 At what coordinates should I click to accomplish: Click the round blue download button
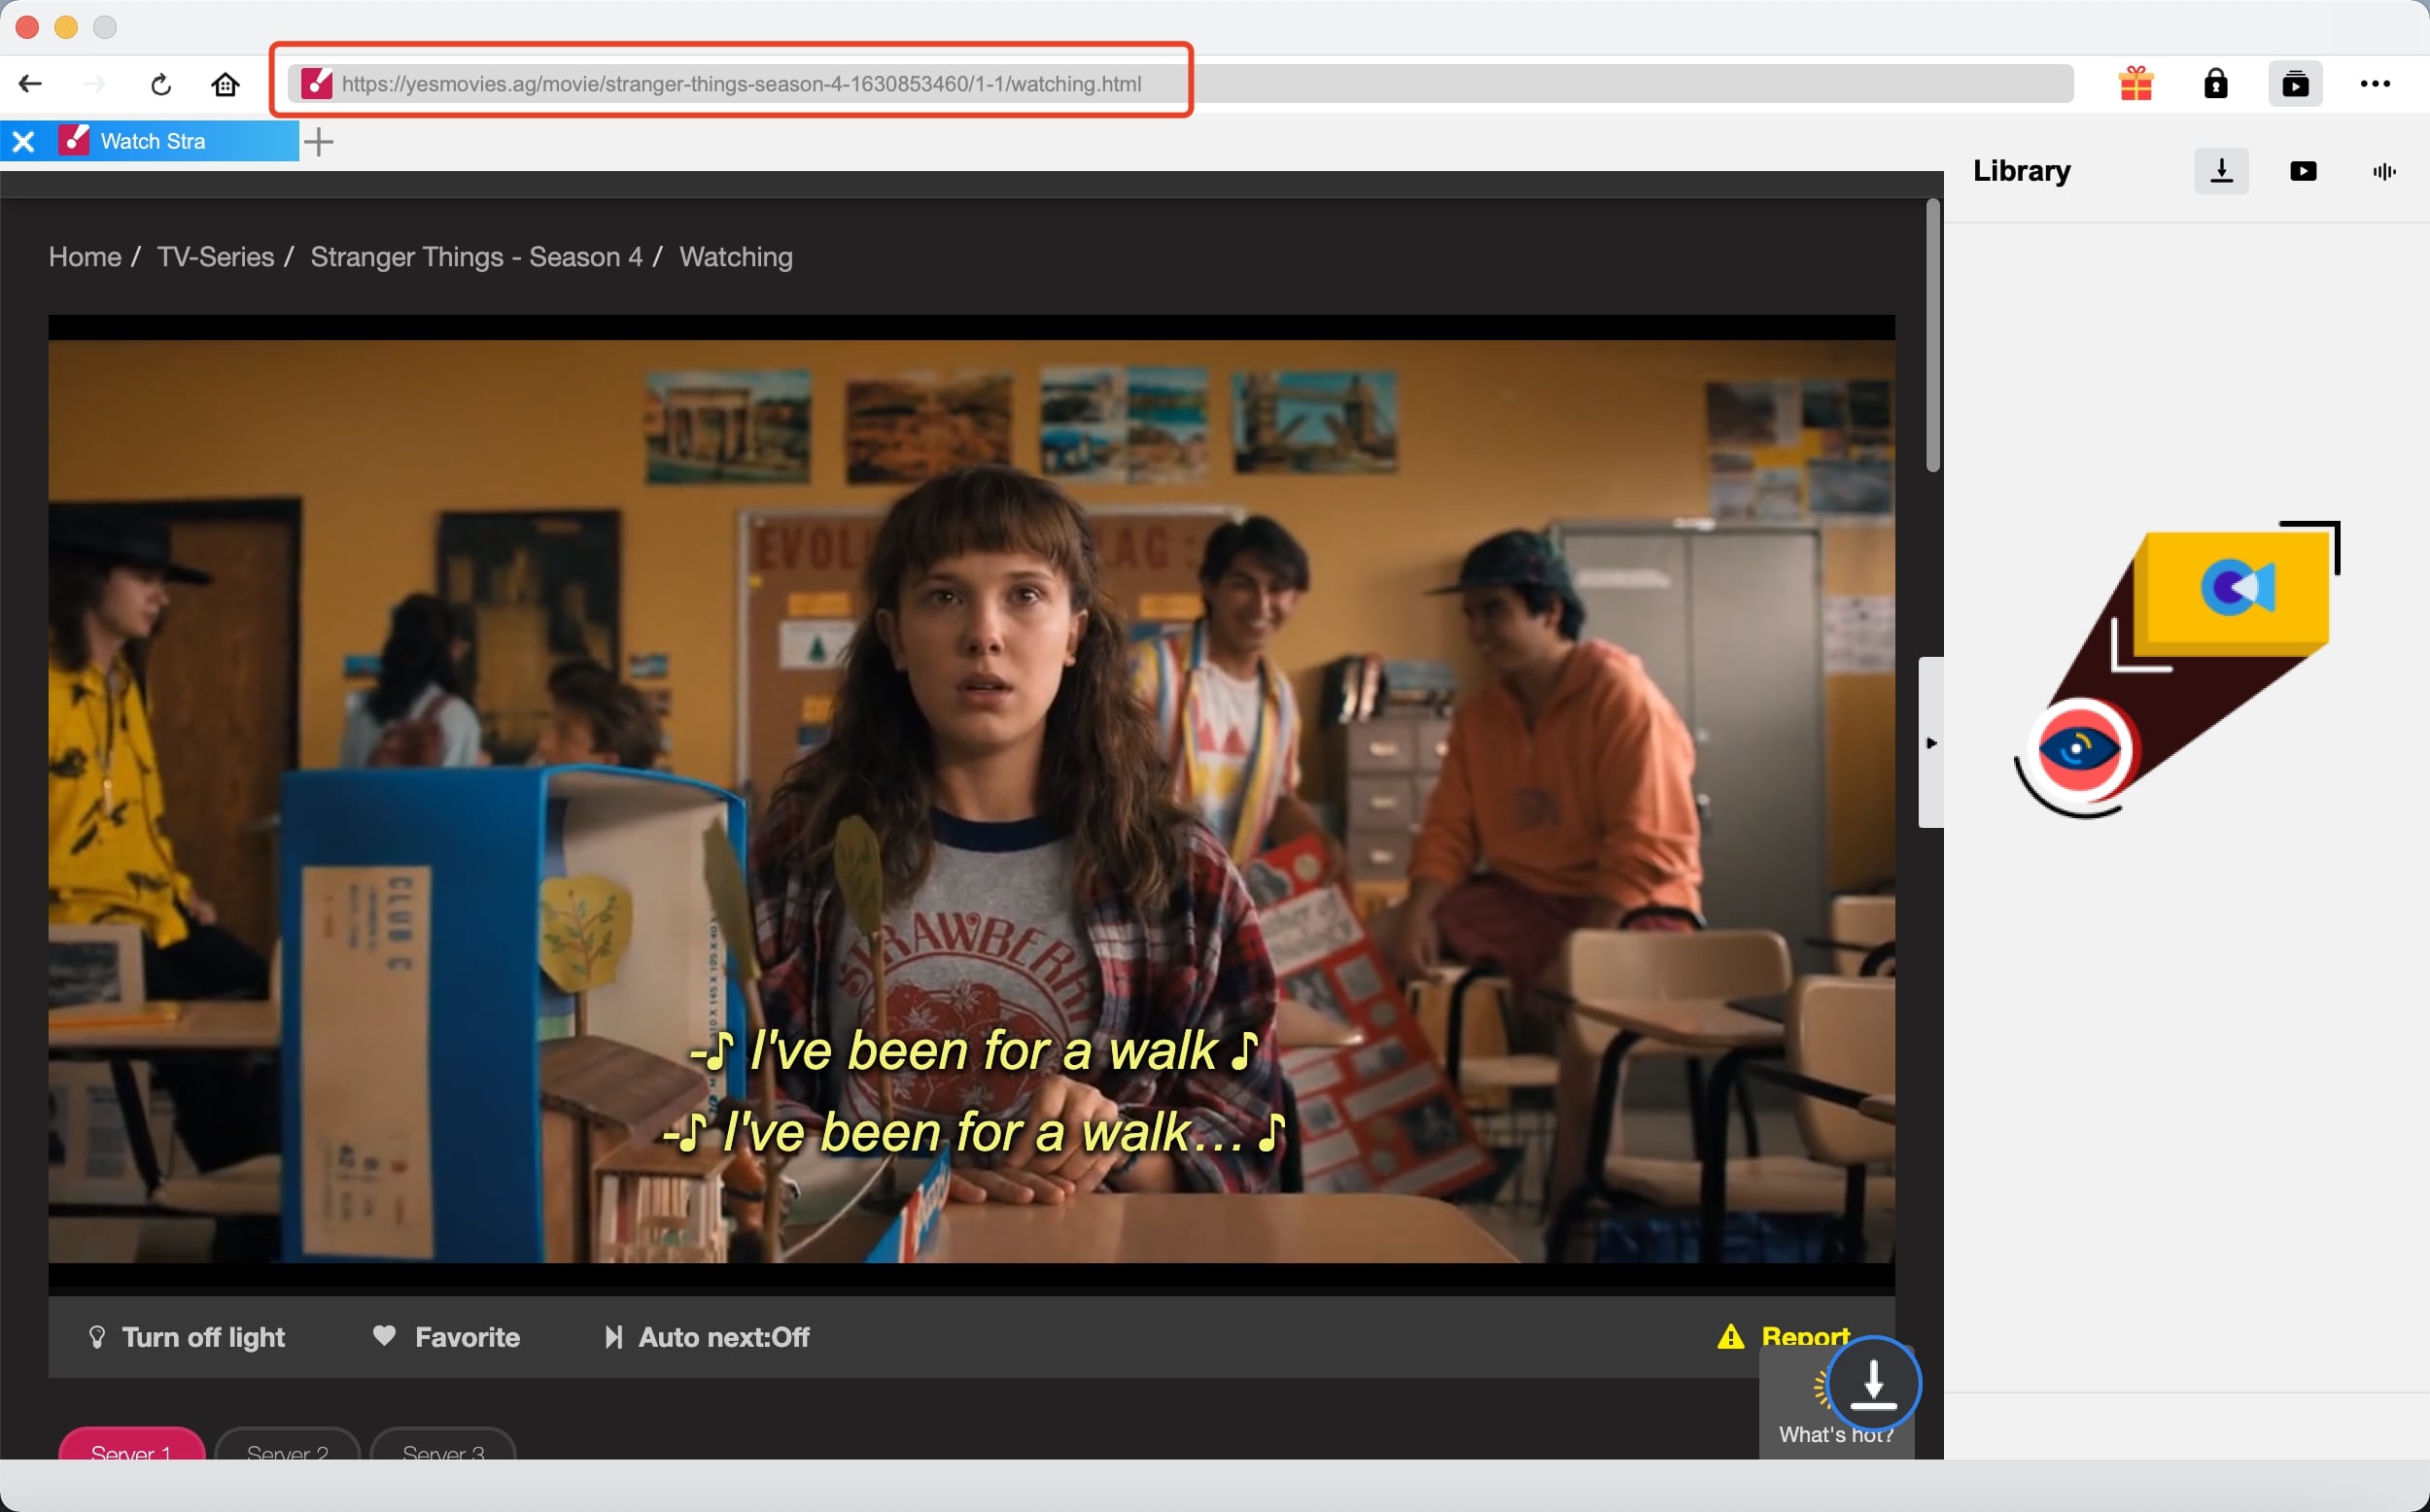pyautogui.click(x=1873, y=1384)
